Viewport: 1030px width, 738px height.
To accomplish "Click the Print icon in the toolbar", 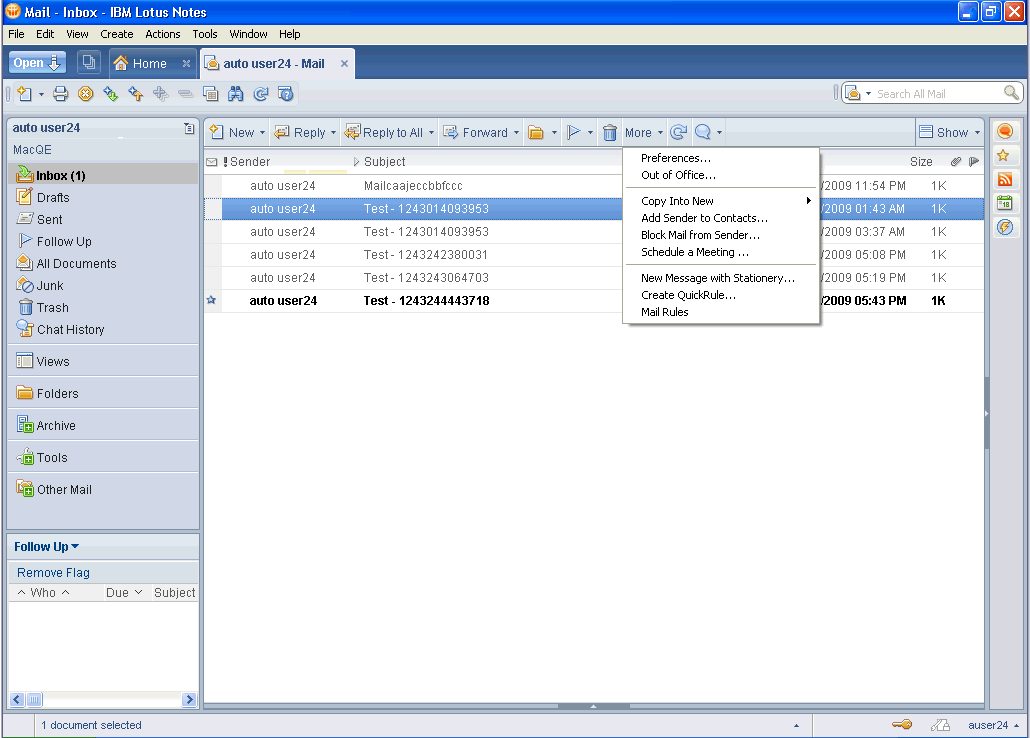I will pos(60,94).
